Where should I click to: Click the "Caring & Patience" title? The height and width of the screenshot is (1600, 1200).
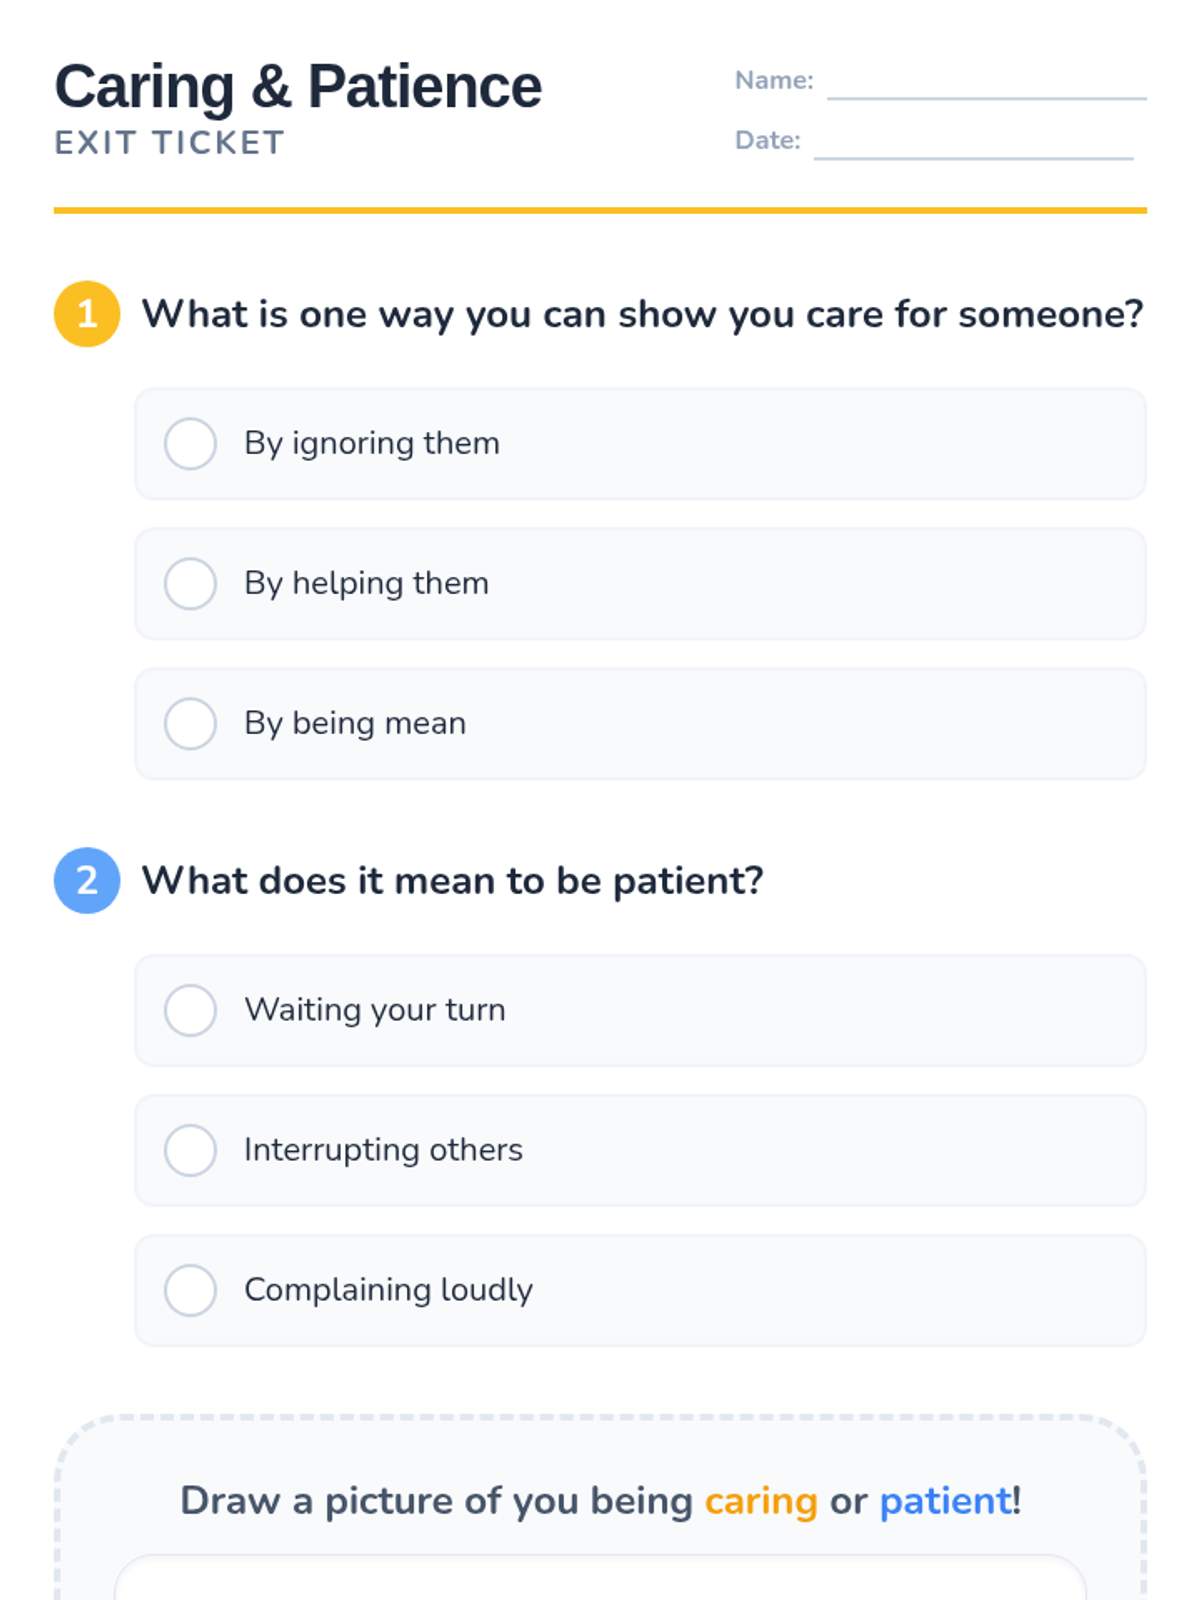[298, 87]
